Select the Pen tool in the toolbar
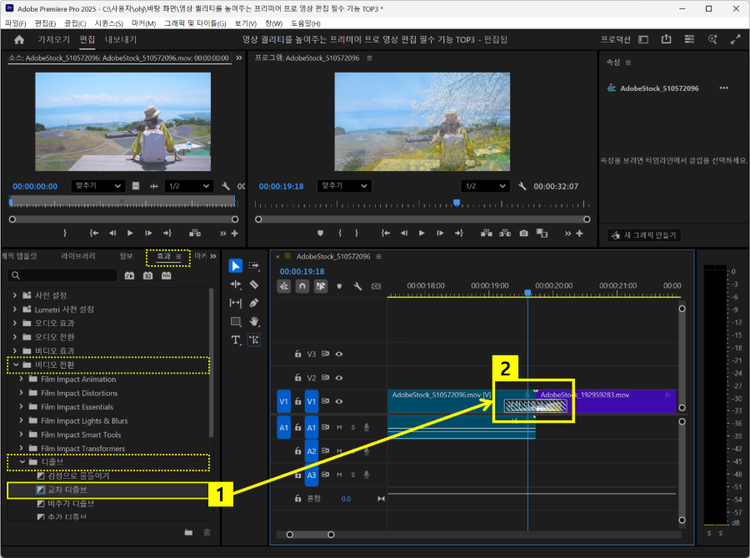This screenshot has width=750, height=558. click(254, 303)
